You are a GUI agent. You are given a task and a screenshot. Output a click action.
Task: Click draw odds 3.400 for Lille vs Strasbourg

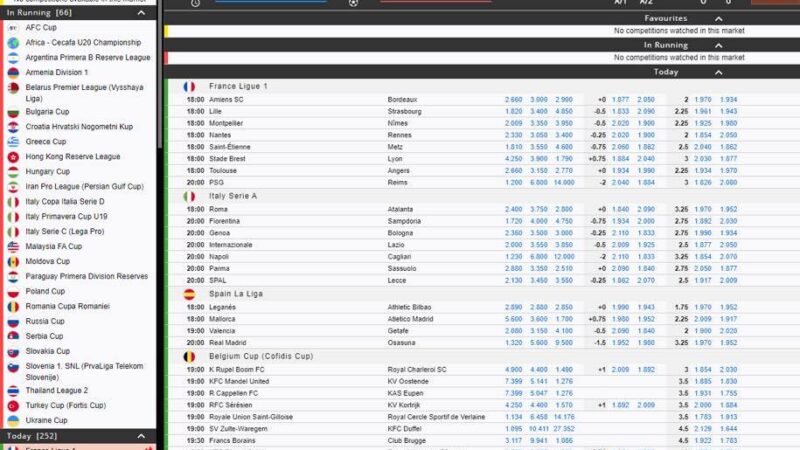[x=538, y=111]
